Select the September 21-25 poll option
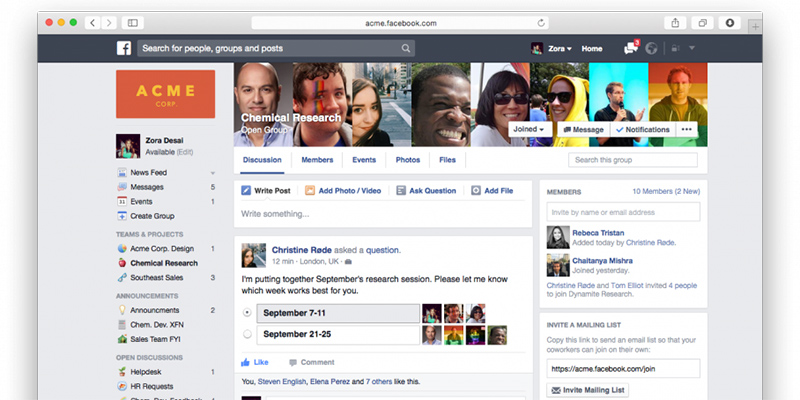Viewport: 800px width, 400px height. [x=248, y=336]
